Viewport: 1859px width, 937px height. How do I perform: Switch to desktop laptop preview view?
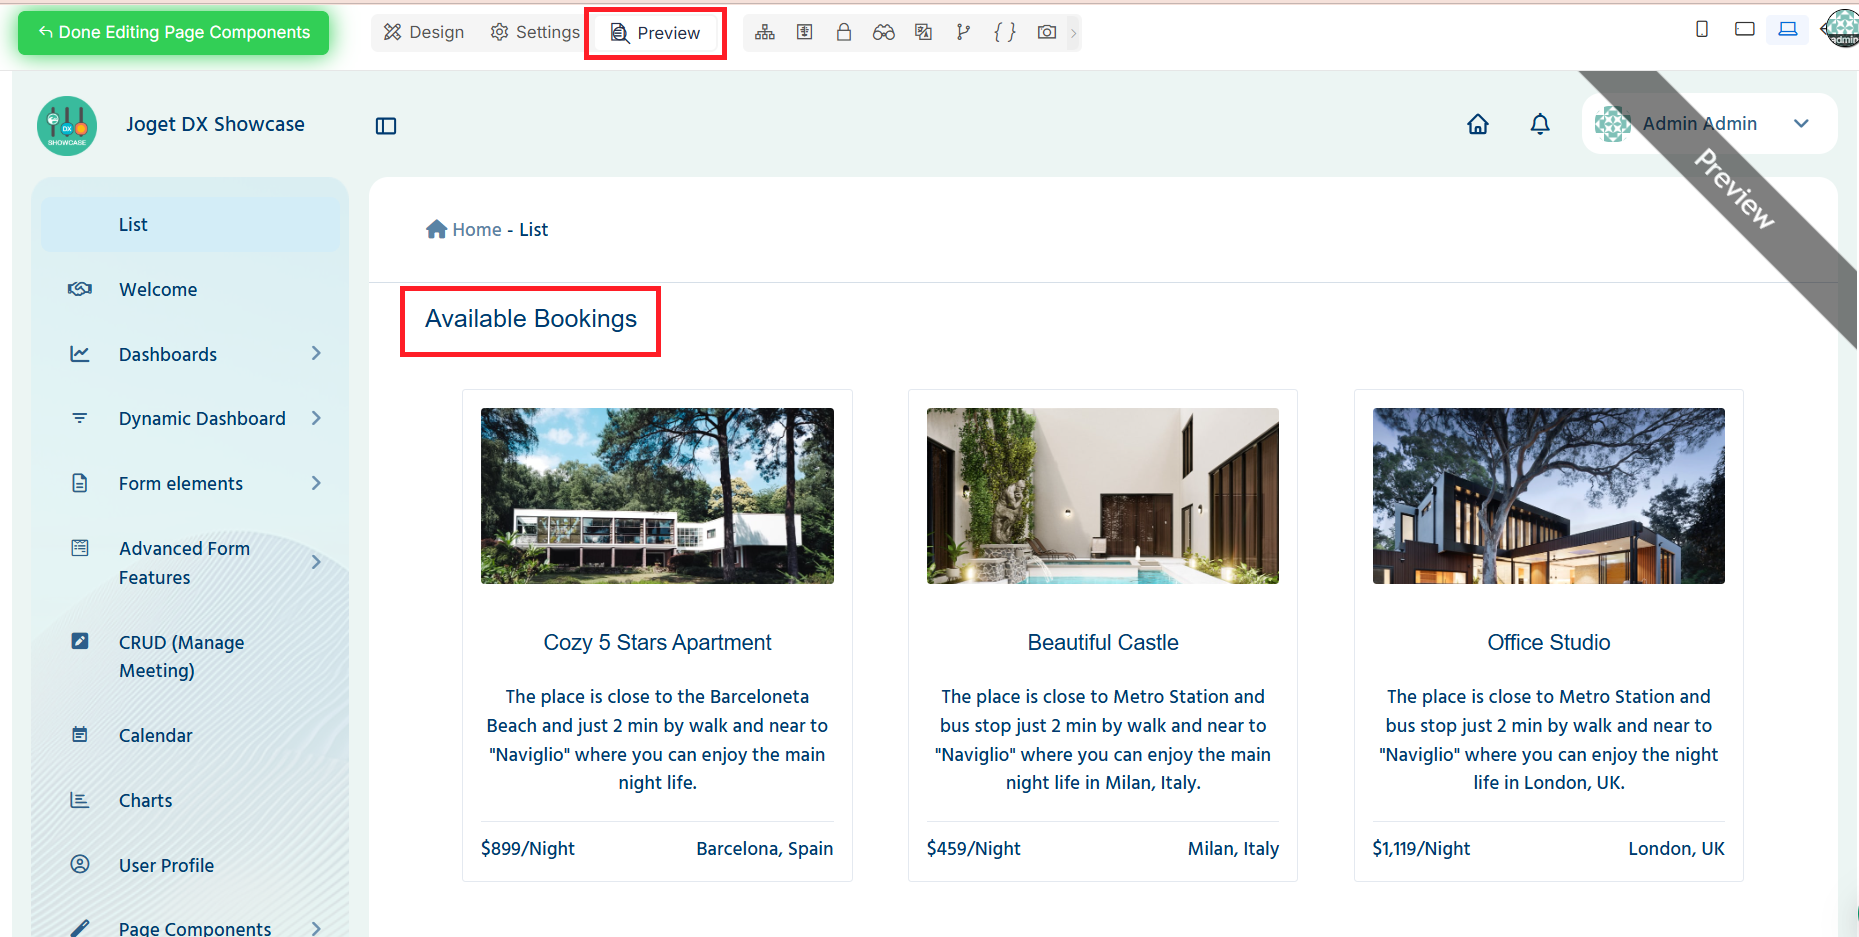point(1788,29)
